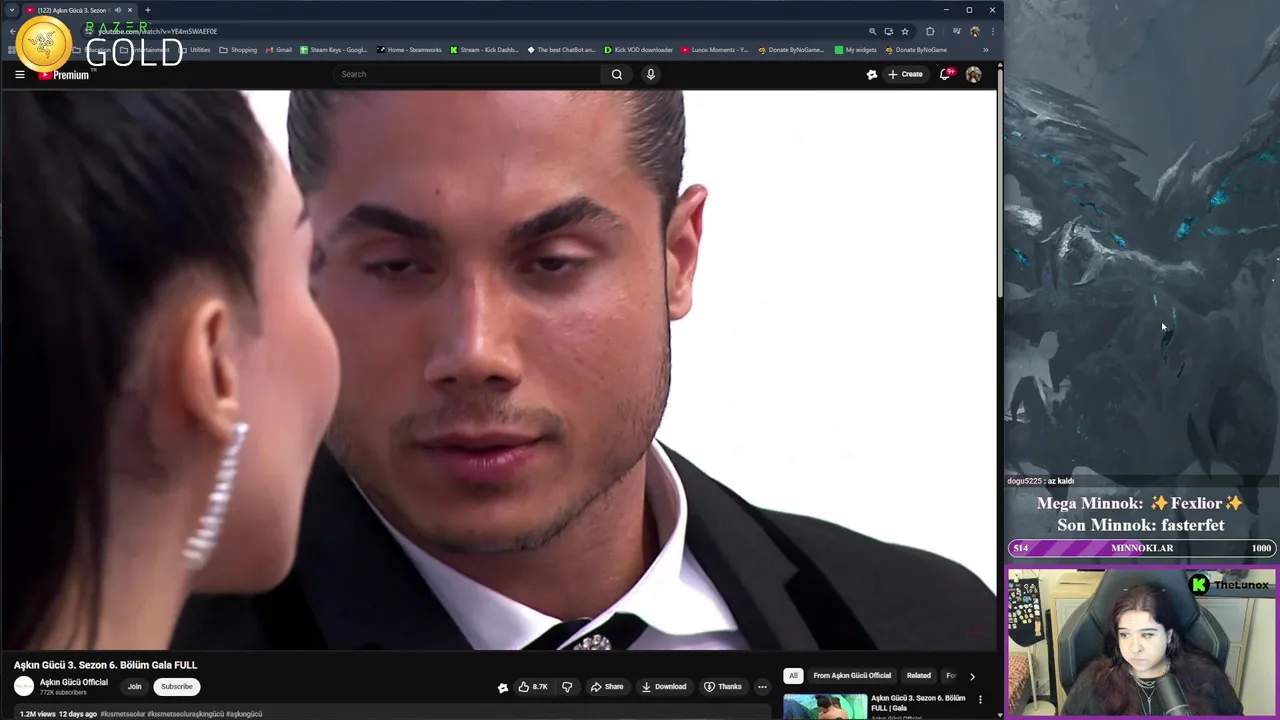Open the Chrome profile avatar
1280x720 pixels.
coord(975,31)
